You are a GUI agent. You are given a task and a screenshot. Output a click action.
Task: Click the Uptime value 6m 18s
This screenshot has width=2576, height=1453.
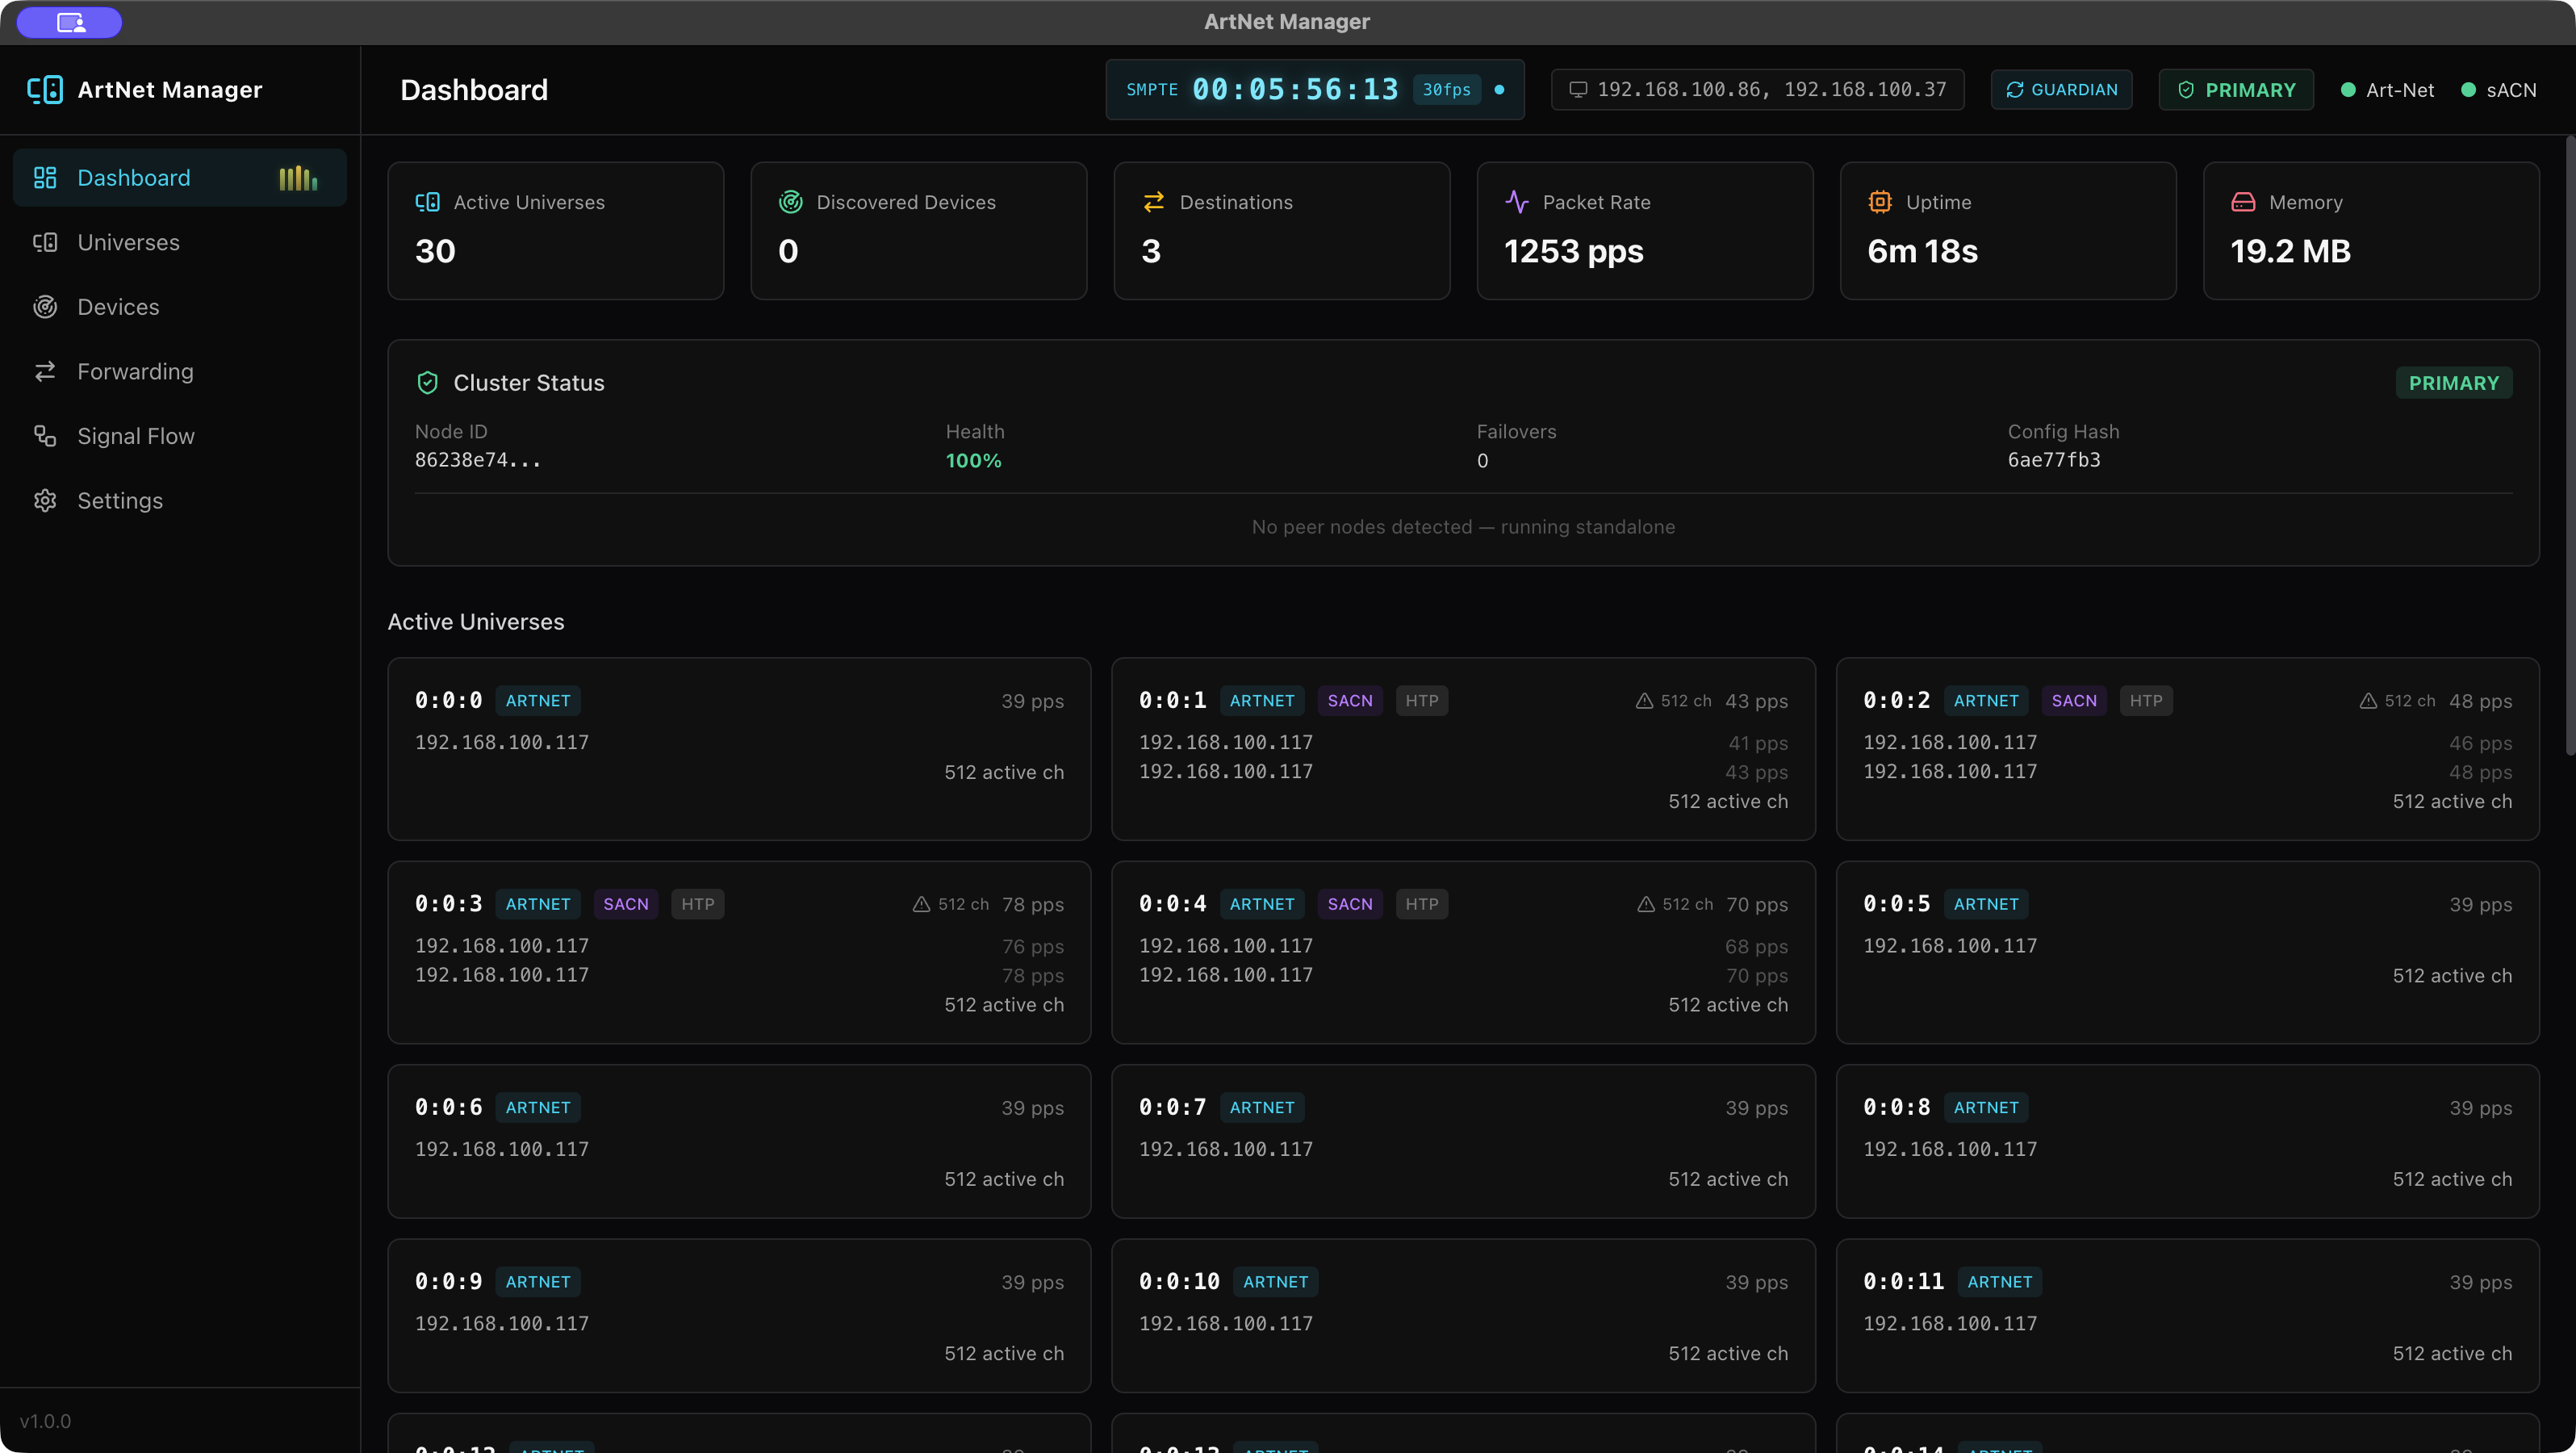(x=1922, y=251)
